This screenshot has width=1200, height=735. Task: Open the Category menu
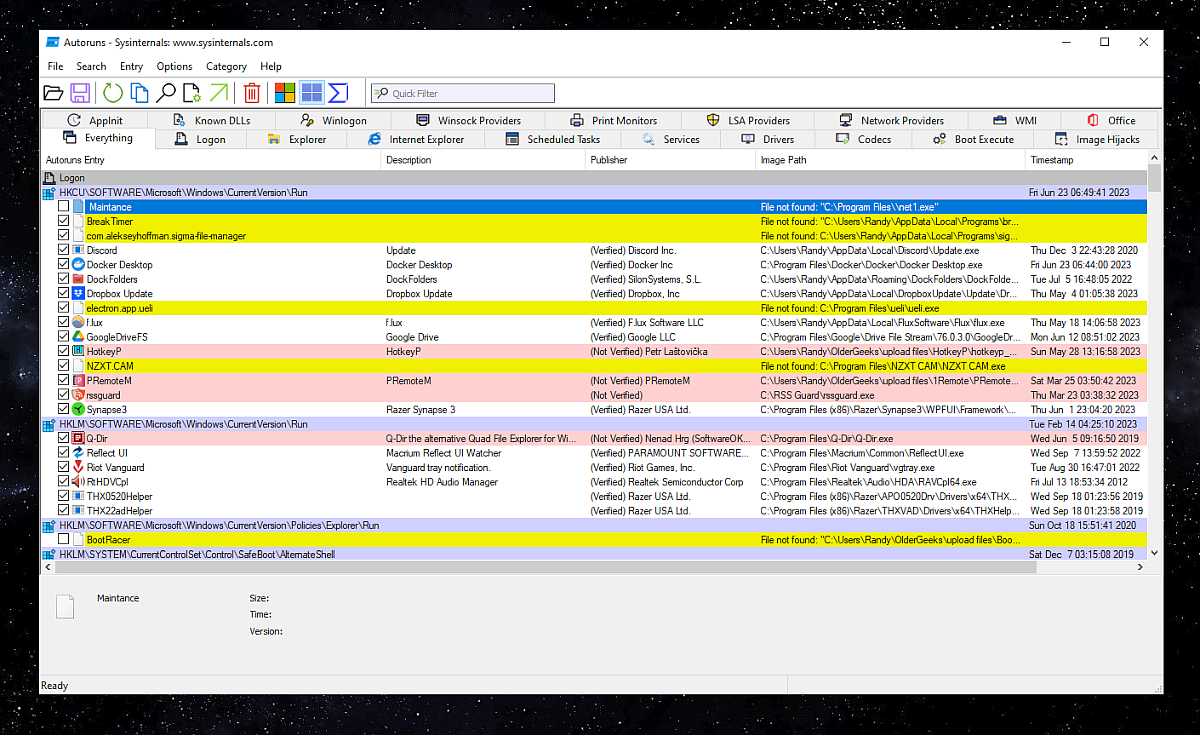[226, 66]
